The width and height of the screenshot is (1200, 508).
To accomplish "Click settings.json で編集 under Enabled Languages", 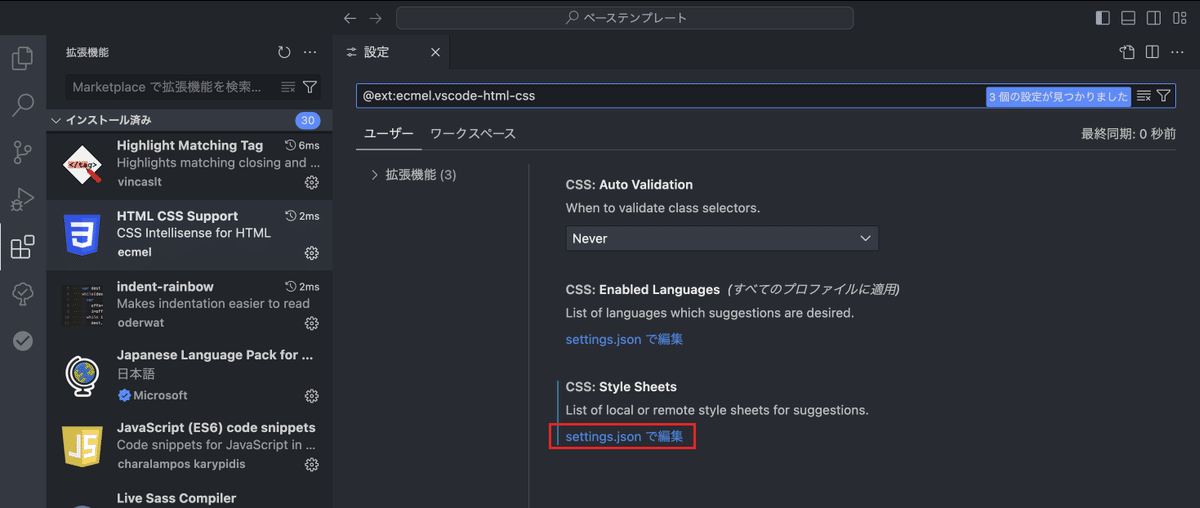I will point(624,339).
